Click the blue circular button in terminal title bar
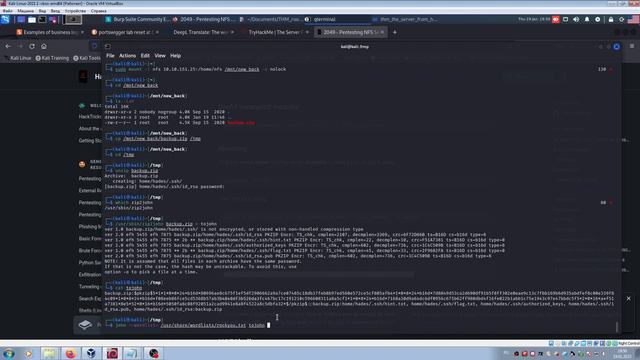This screenshot has width=640, height=360. (616, 47)
